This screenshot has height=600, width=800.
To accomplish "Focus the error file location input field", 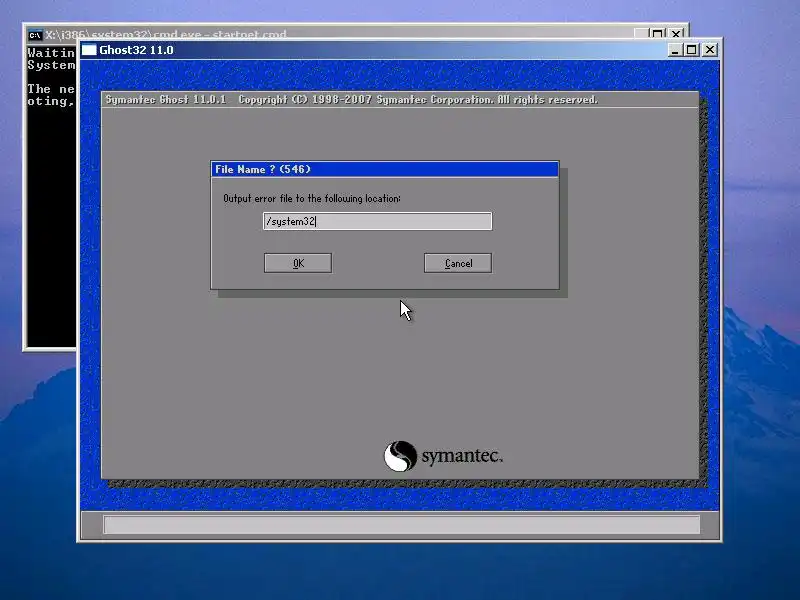I will click(378, 221).
